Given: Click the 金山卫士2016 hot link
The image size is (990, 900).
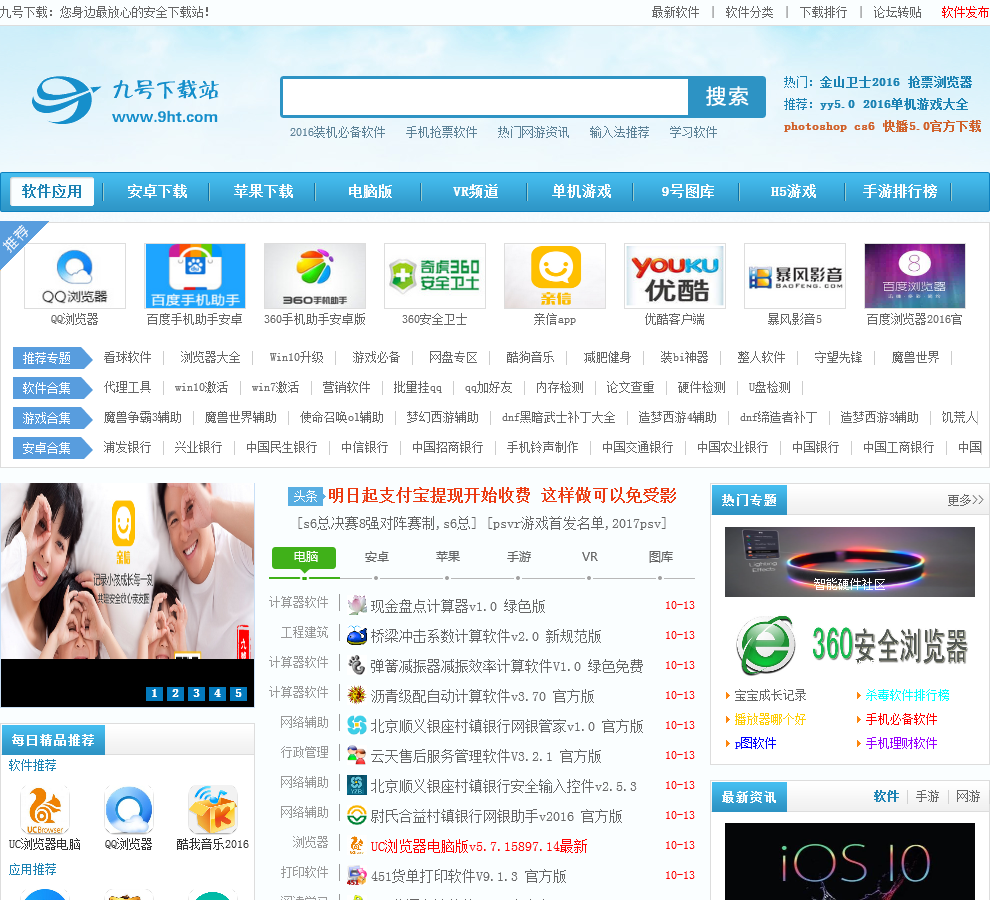Looking at the screenshot, I should [859, 82].
